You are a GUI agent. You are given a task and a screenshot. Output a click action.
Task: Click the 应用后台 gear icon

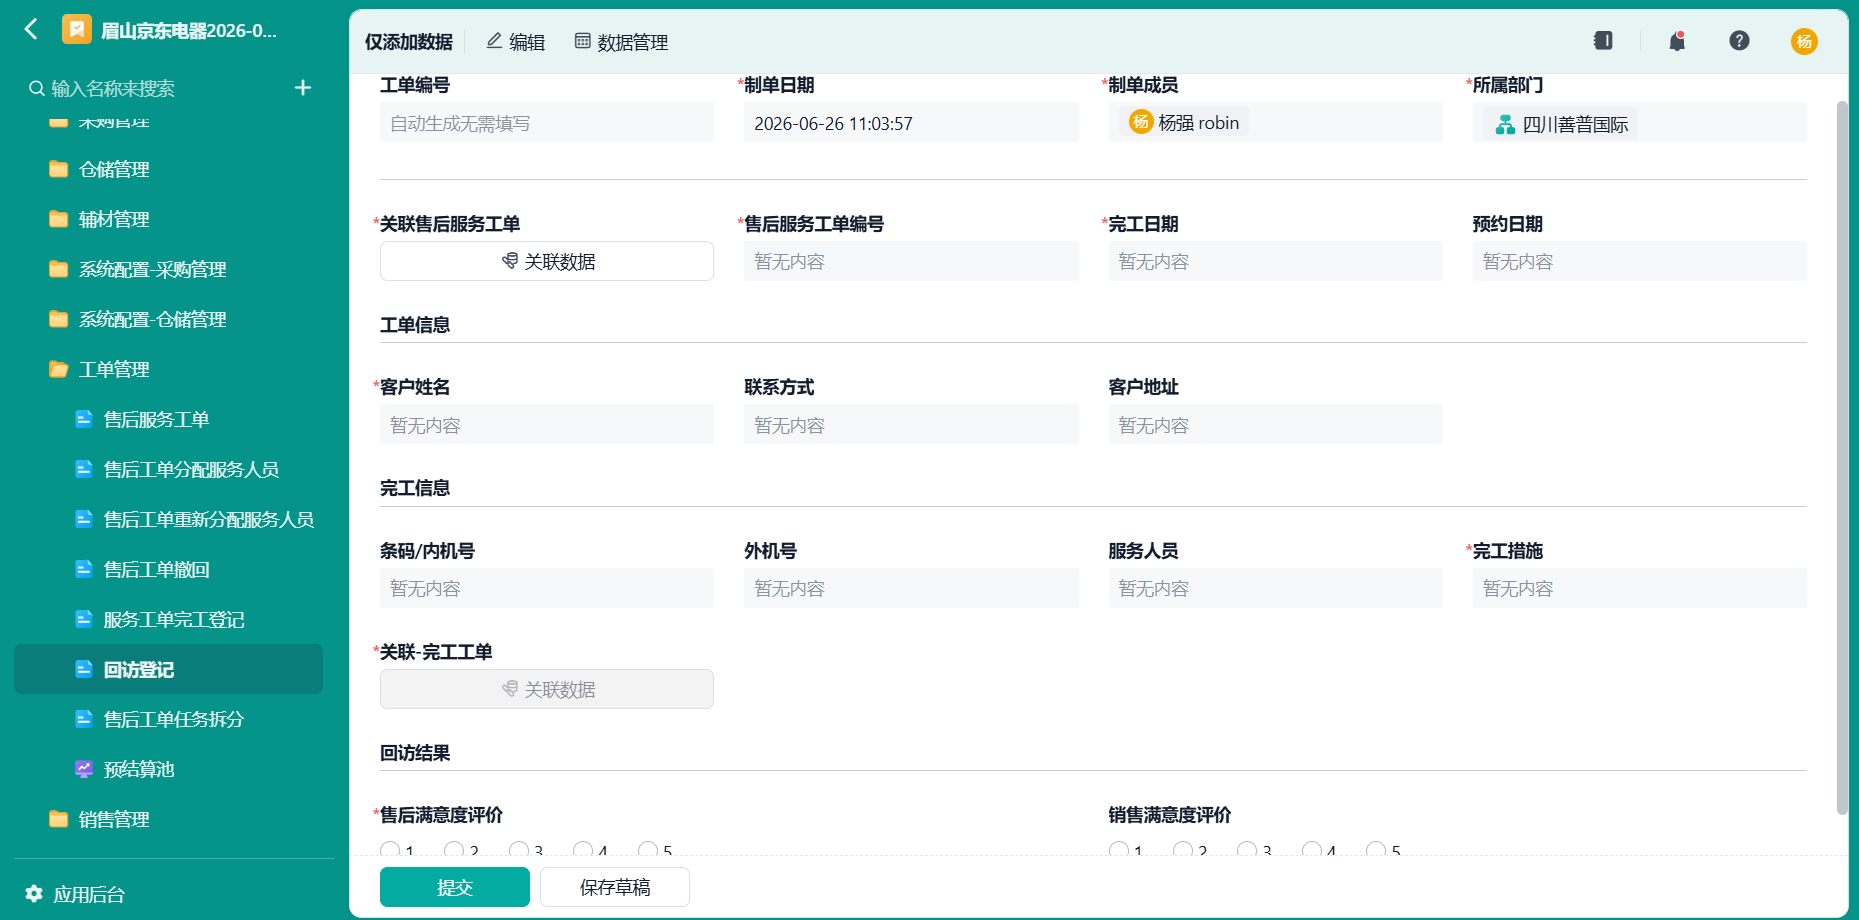coord(34,893)
